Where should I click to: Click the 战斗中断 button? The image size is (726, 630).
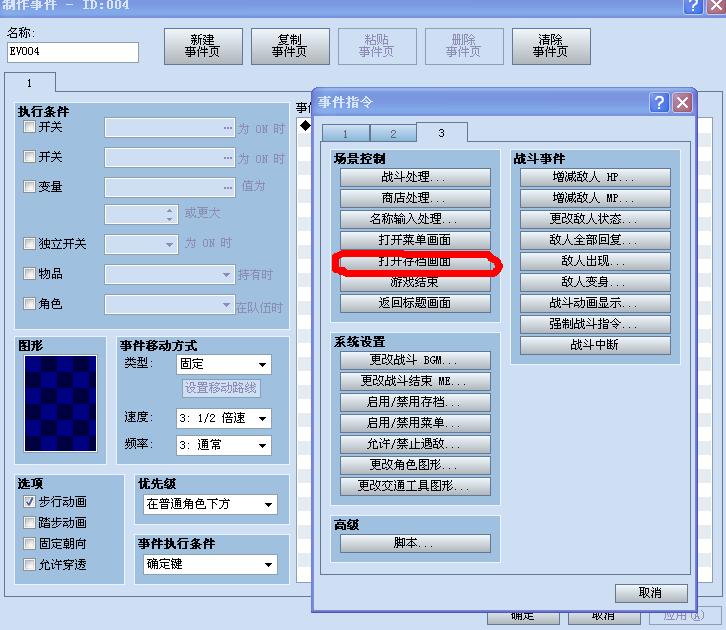[x=595, y=345]
